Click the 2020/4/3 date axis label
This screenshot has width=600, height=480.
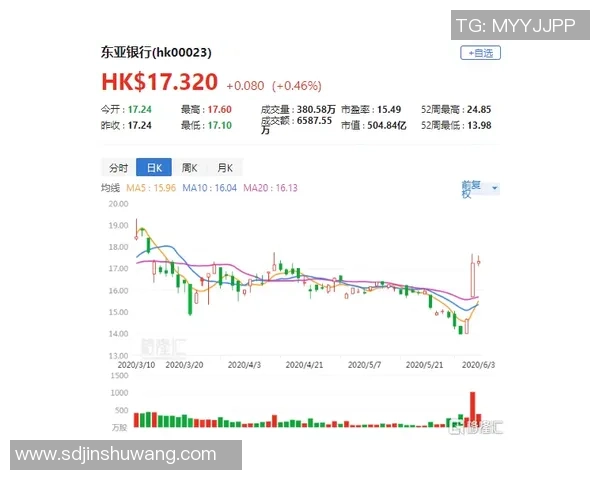pyautogui.click(x=244, y=365)
